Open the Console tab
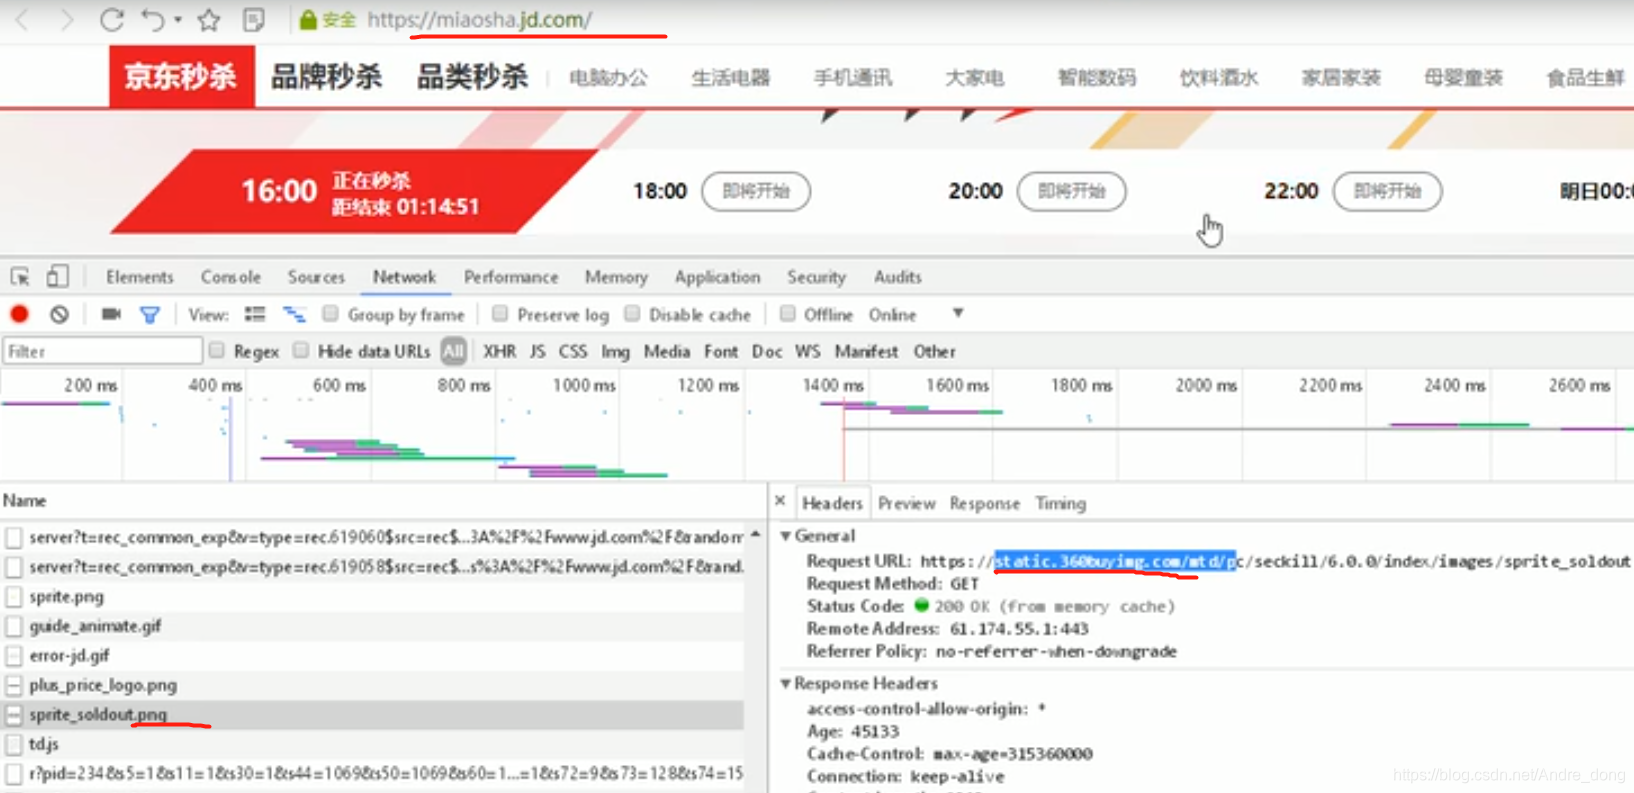The height and width of the screenshot is (793, 1634). coord(230,277)
